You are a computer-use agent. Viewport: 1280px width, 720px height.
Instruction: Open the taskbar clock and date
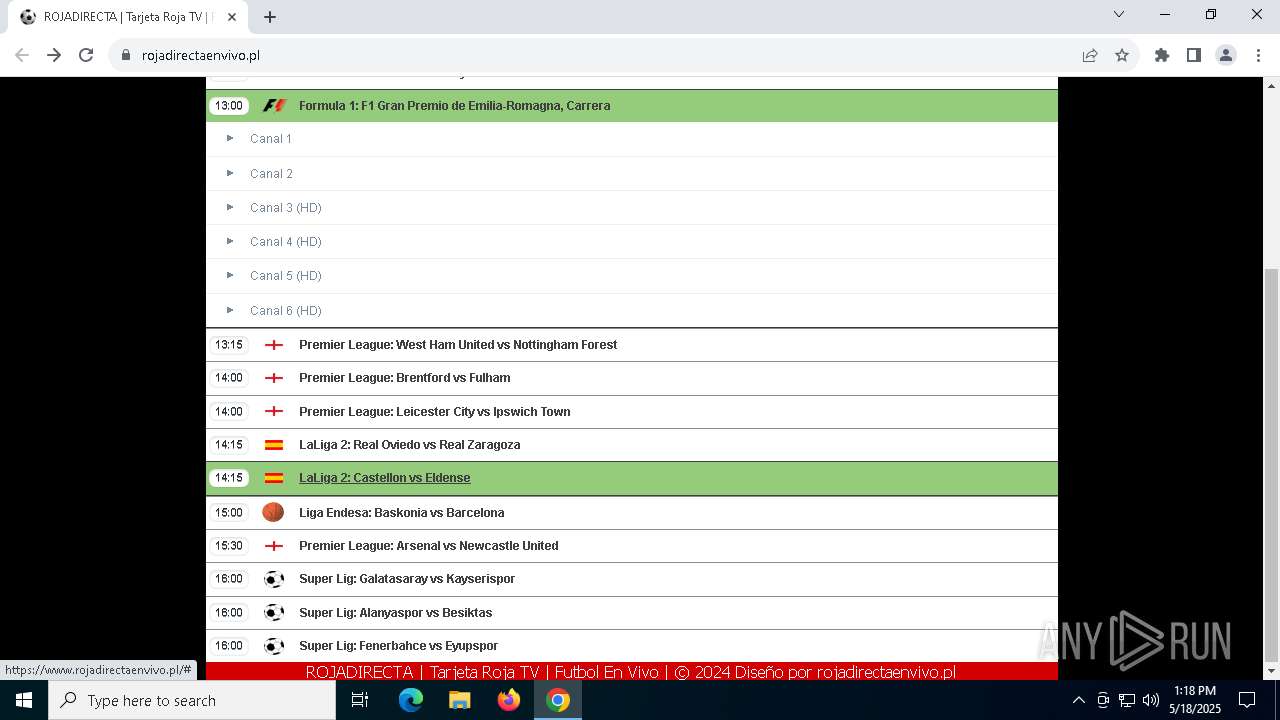coord(1195,700)
